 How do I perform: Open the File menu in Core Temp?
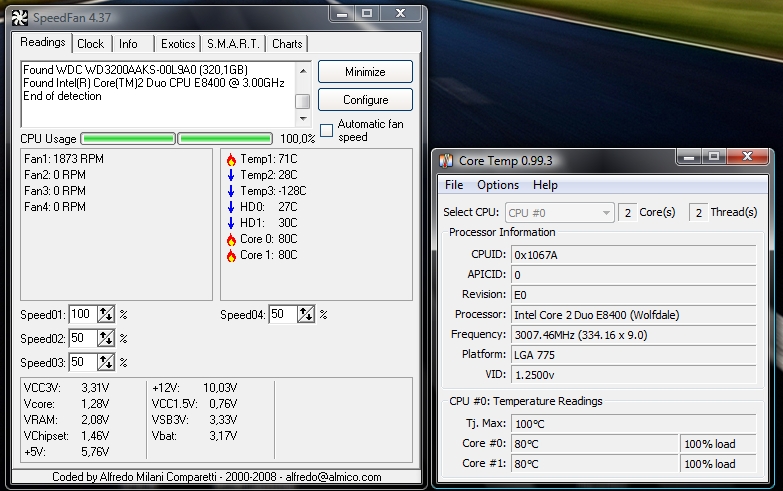point(454,185)
